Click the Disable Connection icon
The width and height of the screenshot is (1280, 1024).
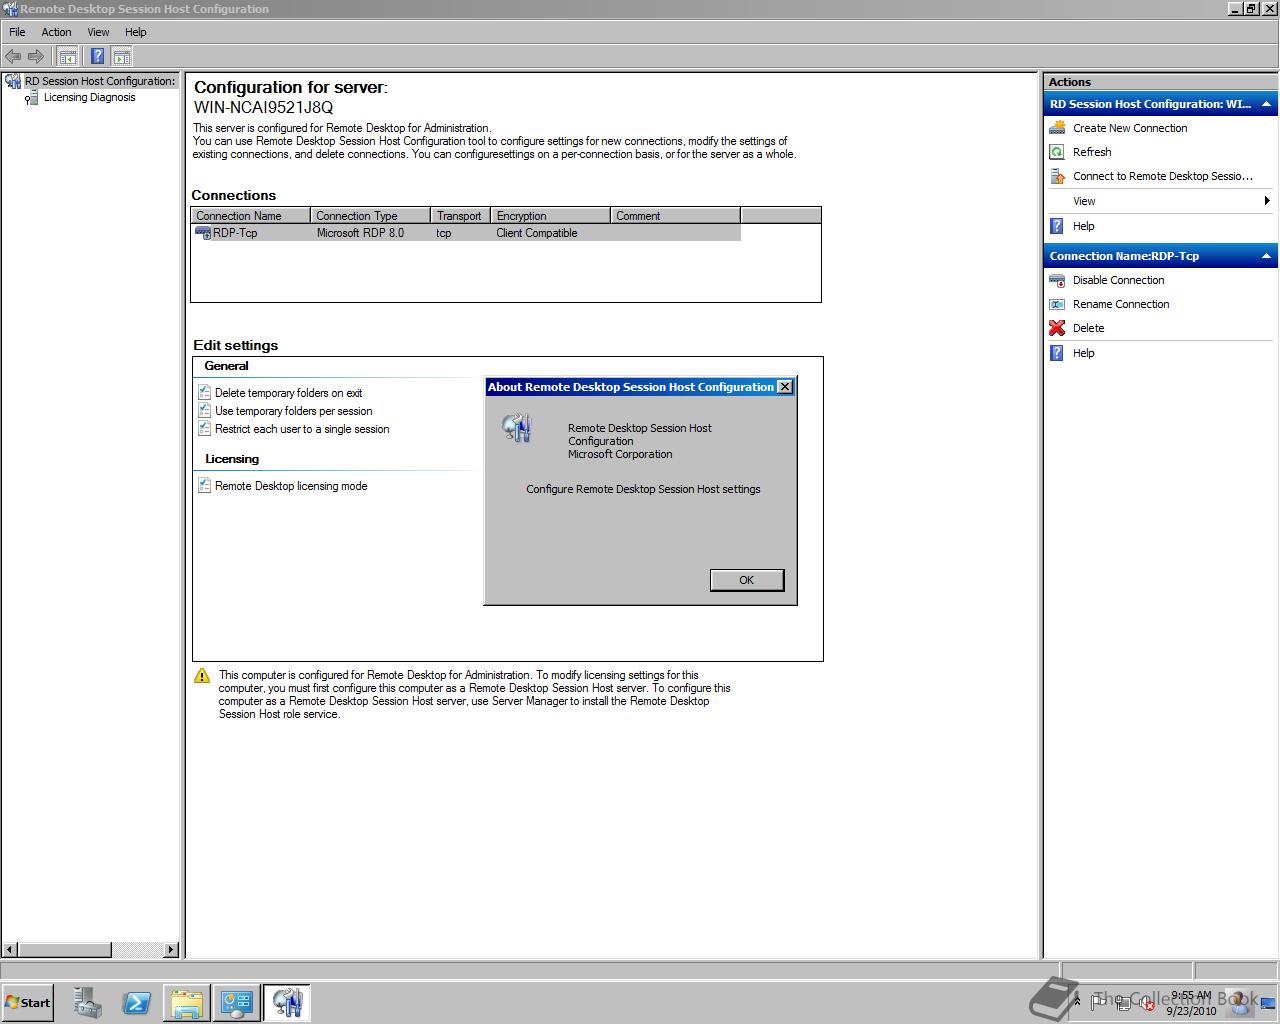1057,280
